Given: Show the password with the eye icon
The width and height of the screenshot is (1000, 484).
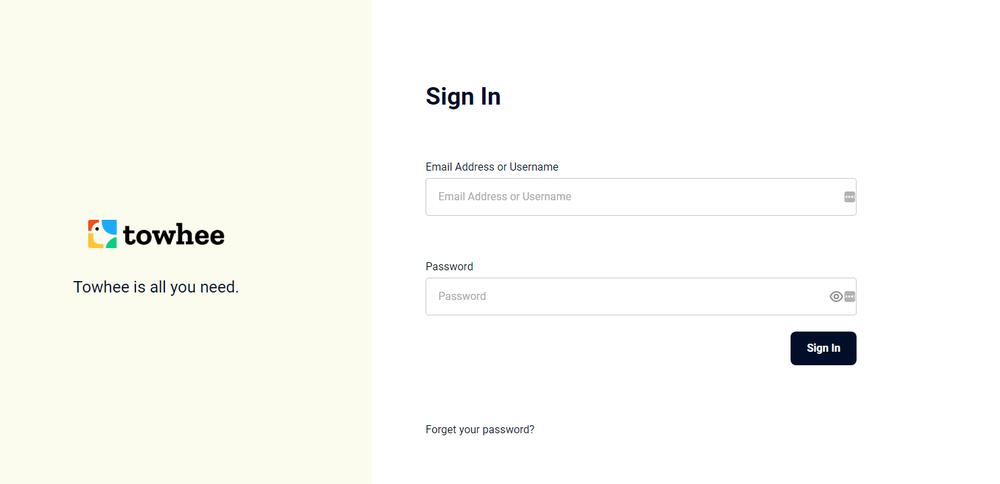Looking at the screenshot, I should tap(836, 296).
